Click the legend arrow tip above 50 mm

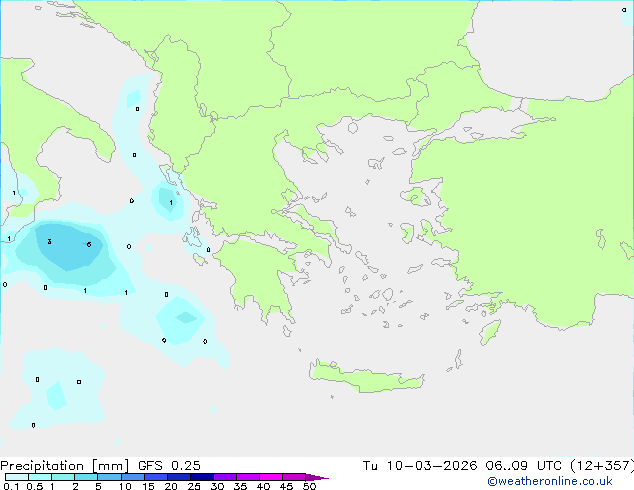[317, 477]
